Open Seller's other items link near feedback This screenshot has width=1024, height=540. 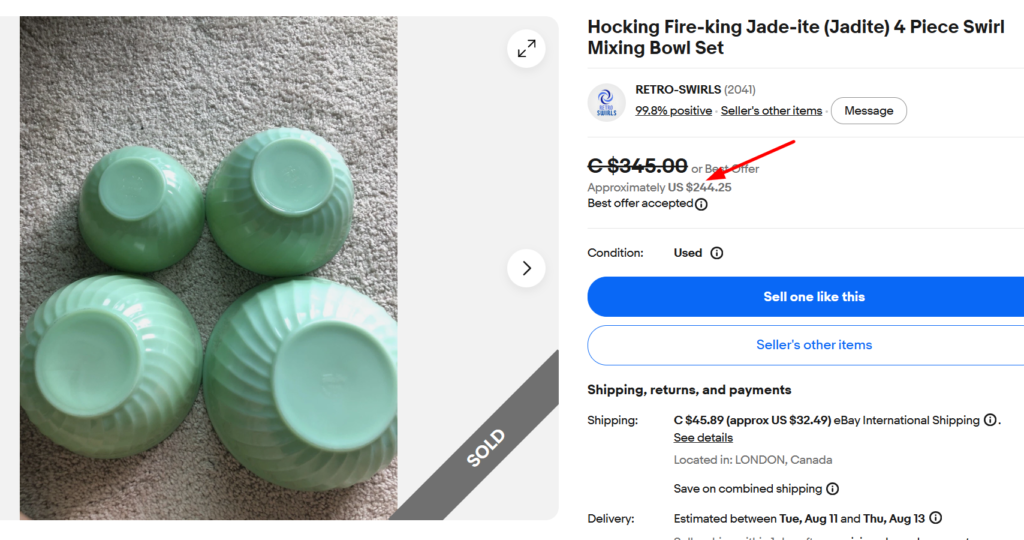(x=771, y=111)
